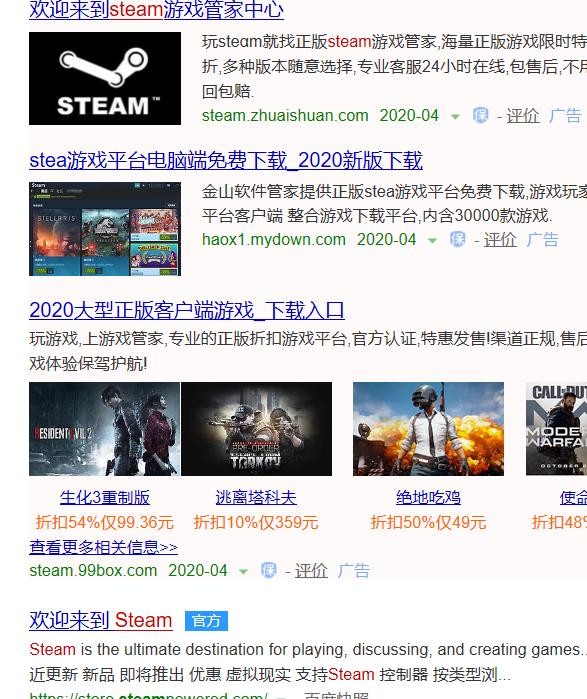Click the Escape from Tarkov game image

[x=256, y=429]
